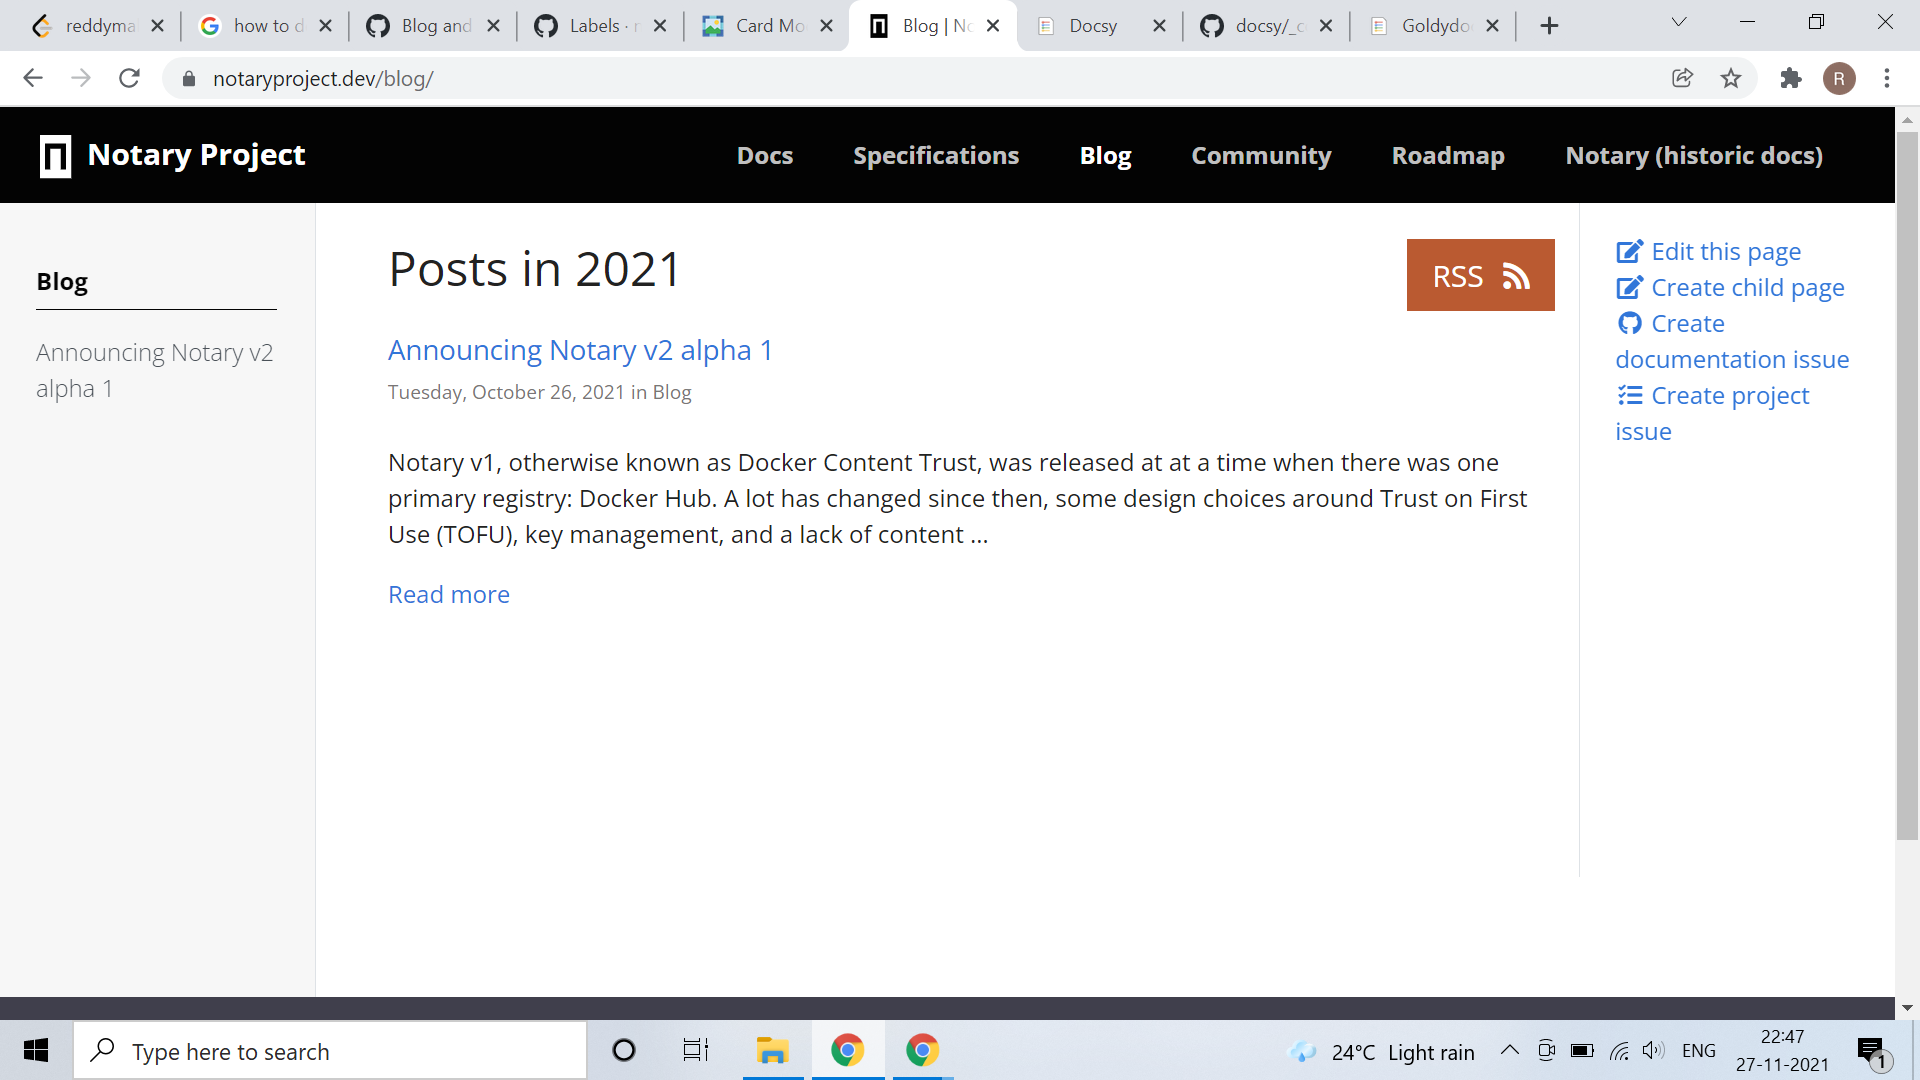Click the page reload icon
Image resolution: width=1920 pixels, height=1080 pixels.
coord(129,78)
